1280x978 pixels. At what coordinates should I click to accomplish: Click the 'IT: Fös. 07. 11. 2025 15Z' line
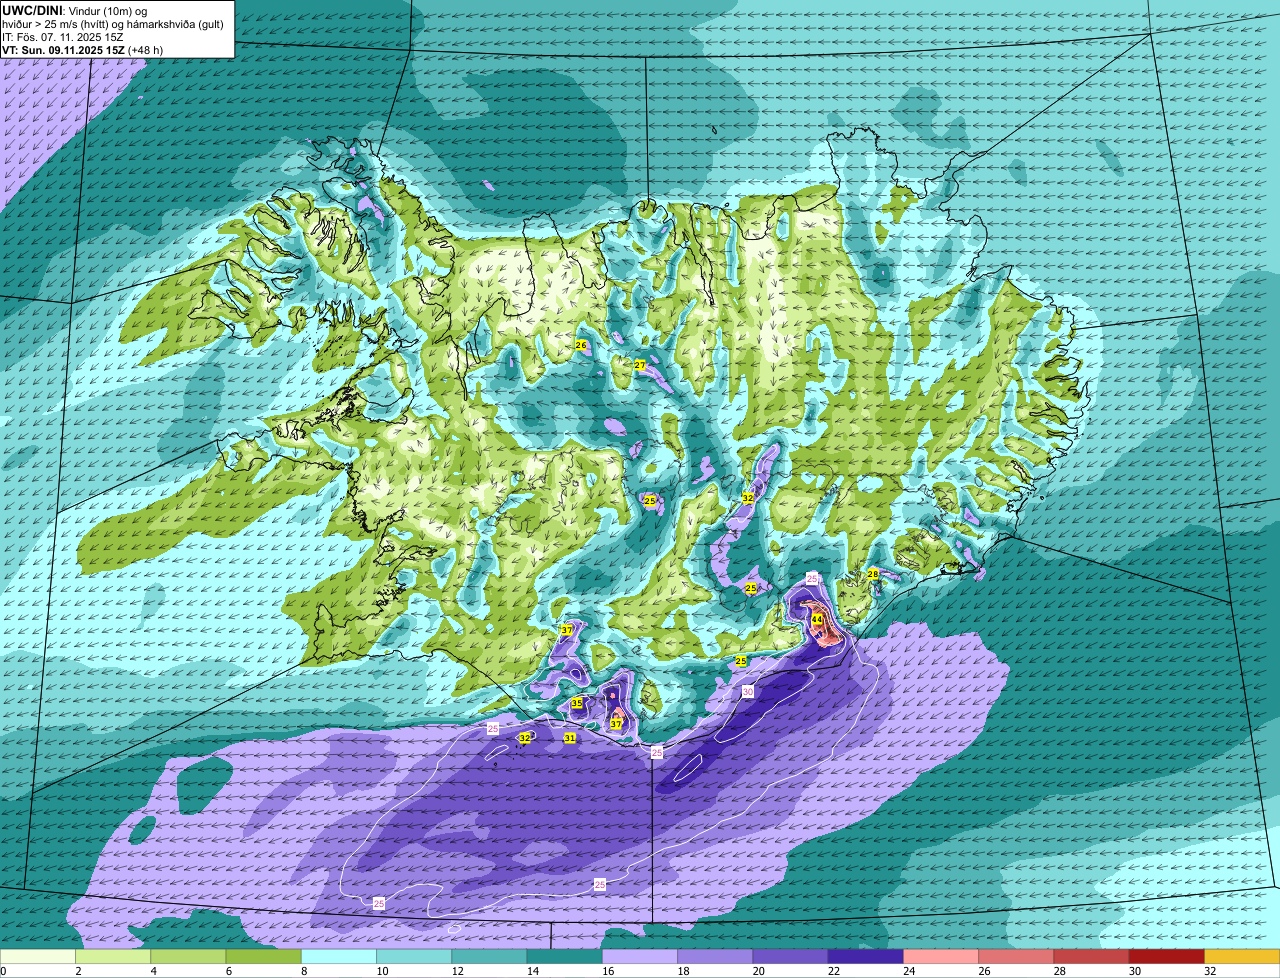coord(63,37)
